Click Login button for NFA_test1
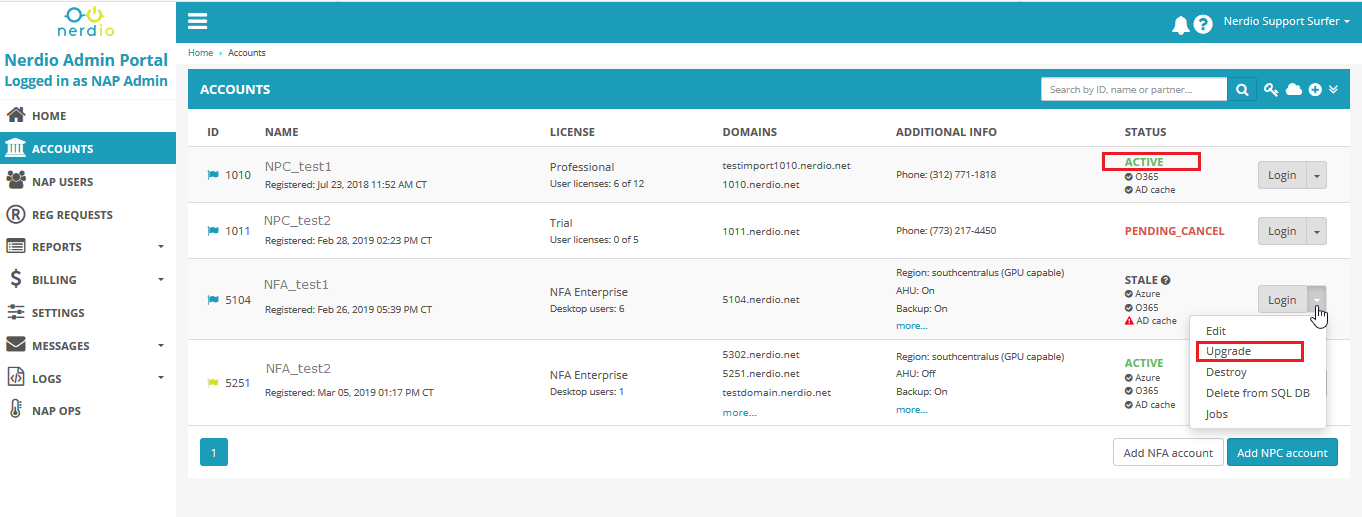Image resolution: width=1362 pixels, height=517 pixels. pyautogui.click(x=1282, y=300)
